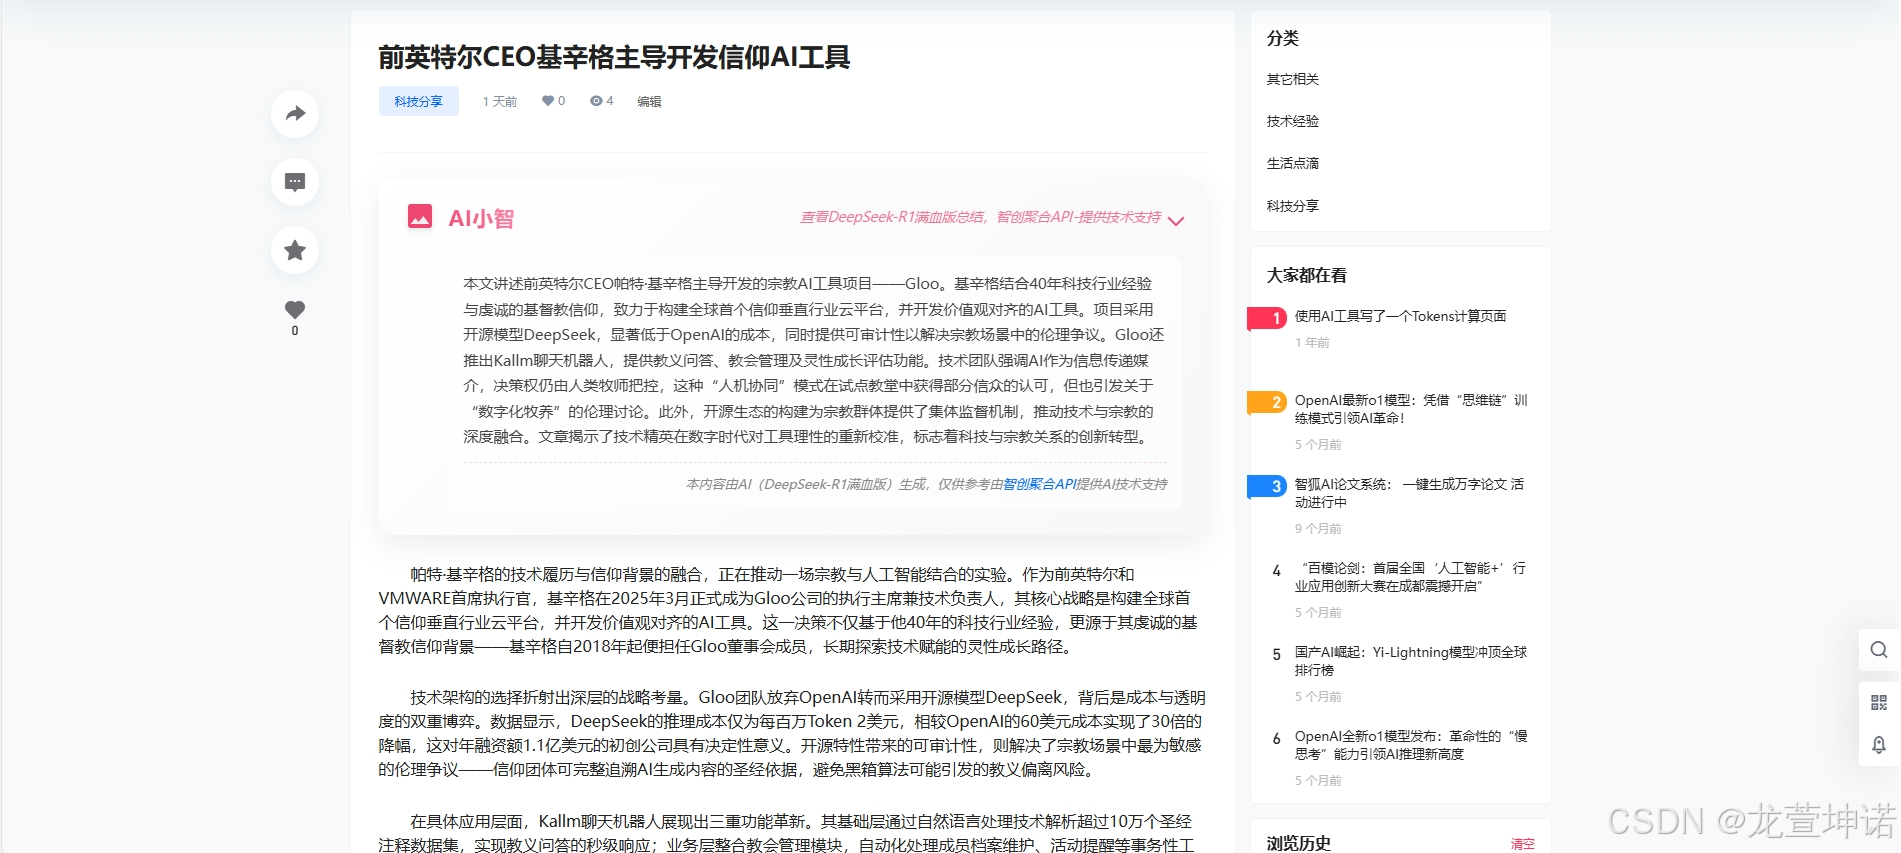Click the orange rank 2 badge
Image resolution: width=1901 pixels, height=853 pixels.
[1267, 402]
